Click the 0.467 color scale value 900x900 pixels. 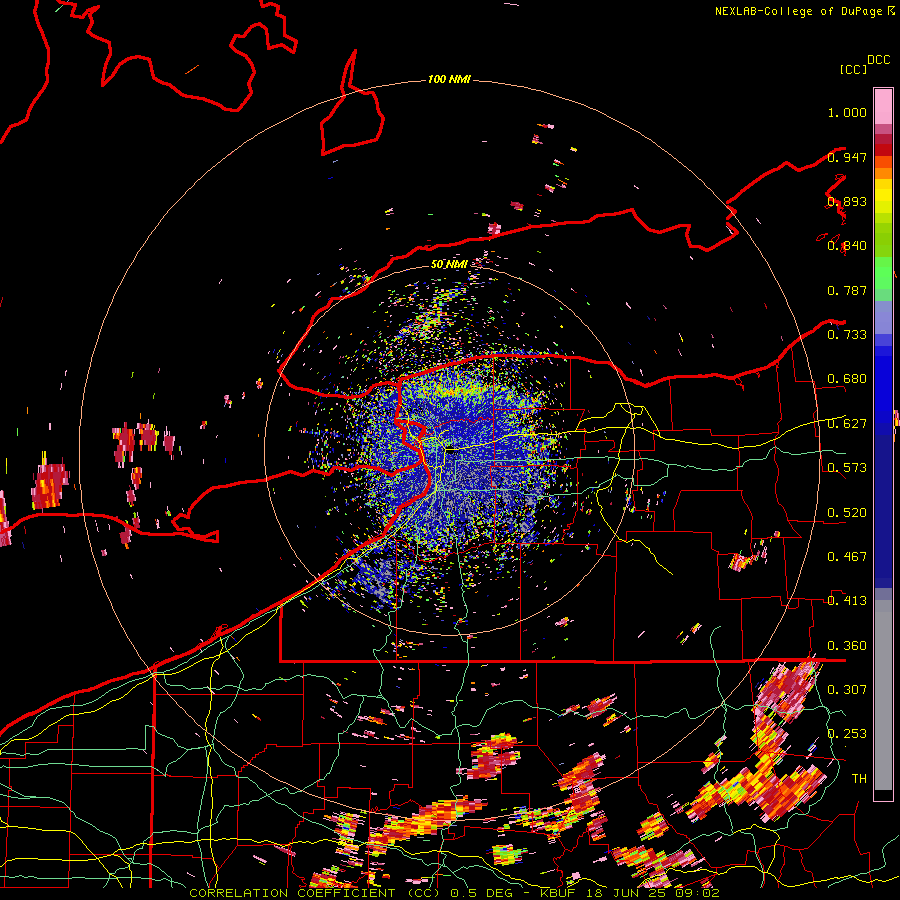coord(847,557)
